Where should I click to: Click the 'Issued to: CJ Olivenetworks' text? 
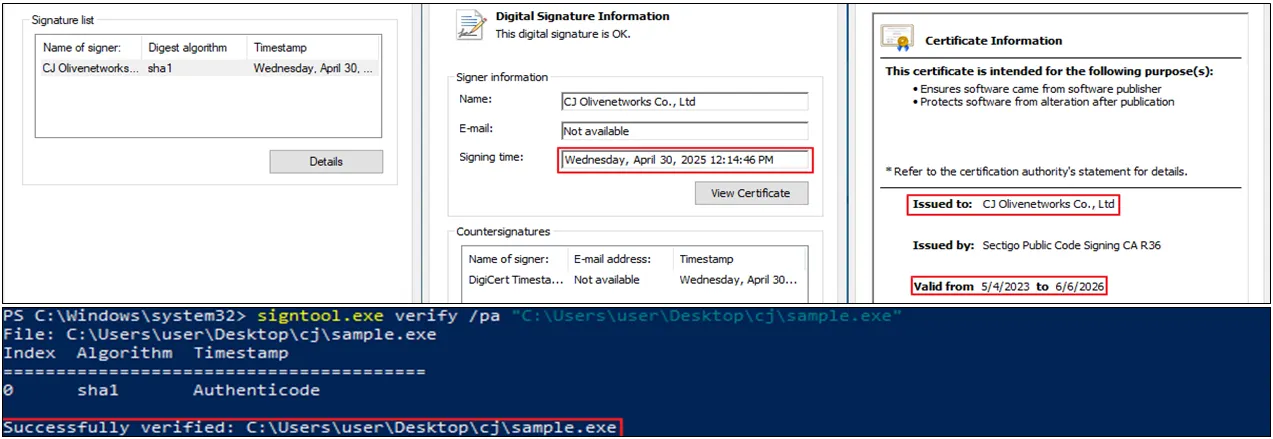click(1013, 204)
